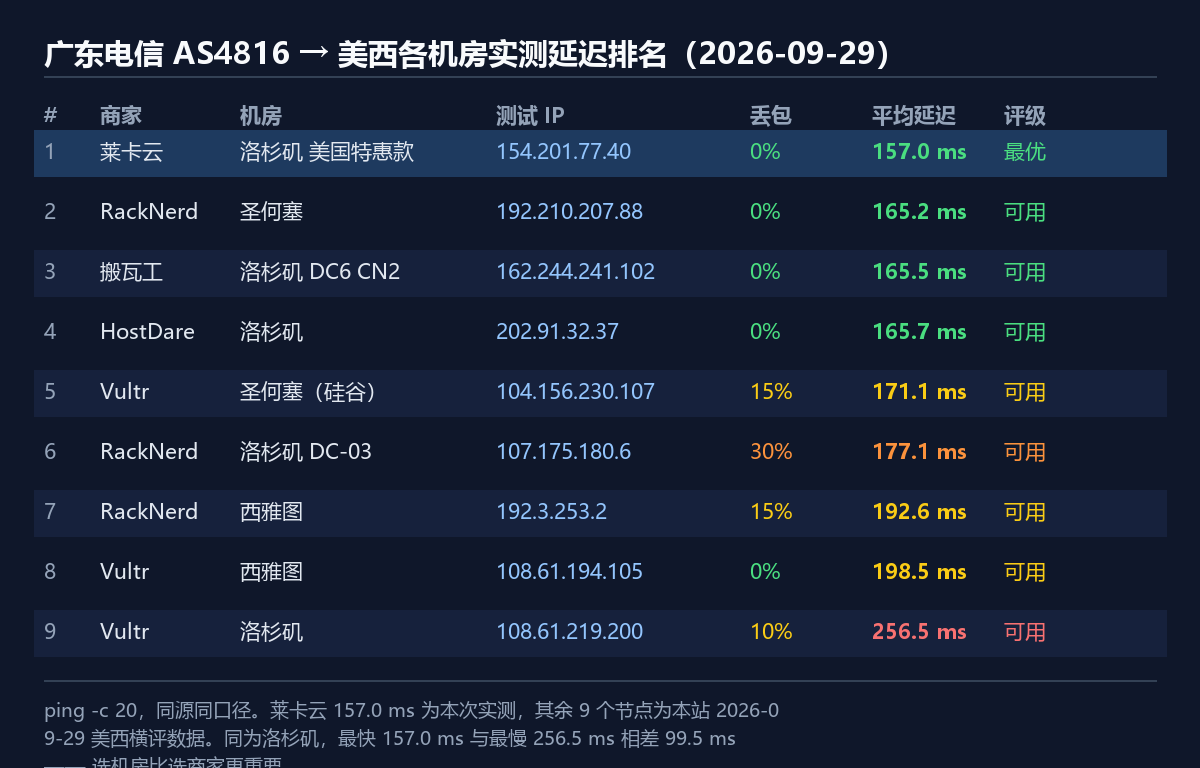
Task: Click IP address 107.175.180.6
Action: (563, 452)
